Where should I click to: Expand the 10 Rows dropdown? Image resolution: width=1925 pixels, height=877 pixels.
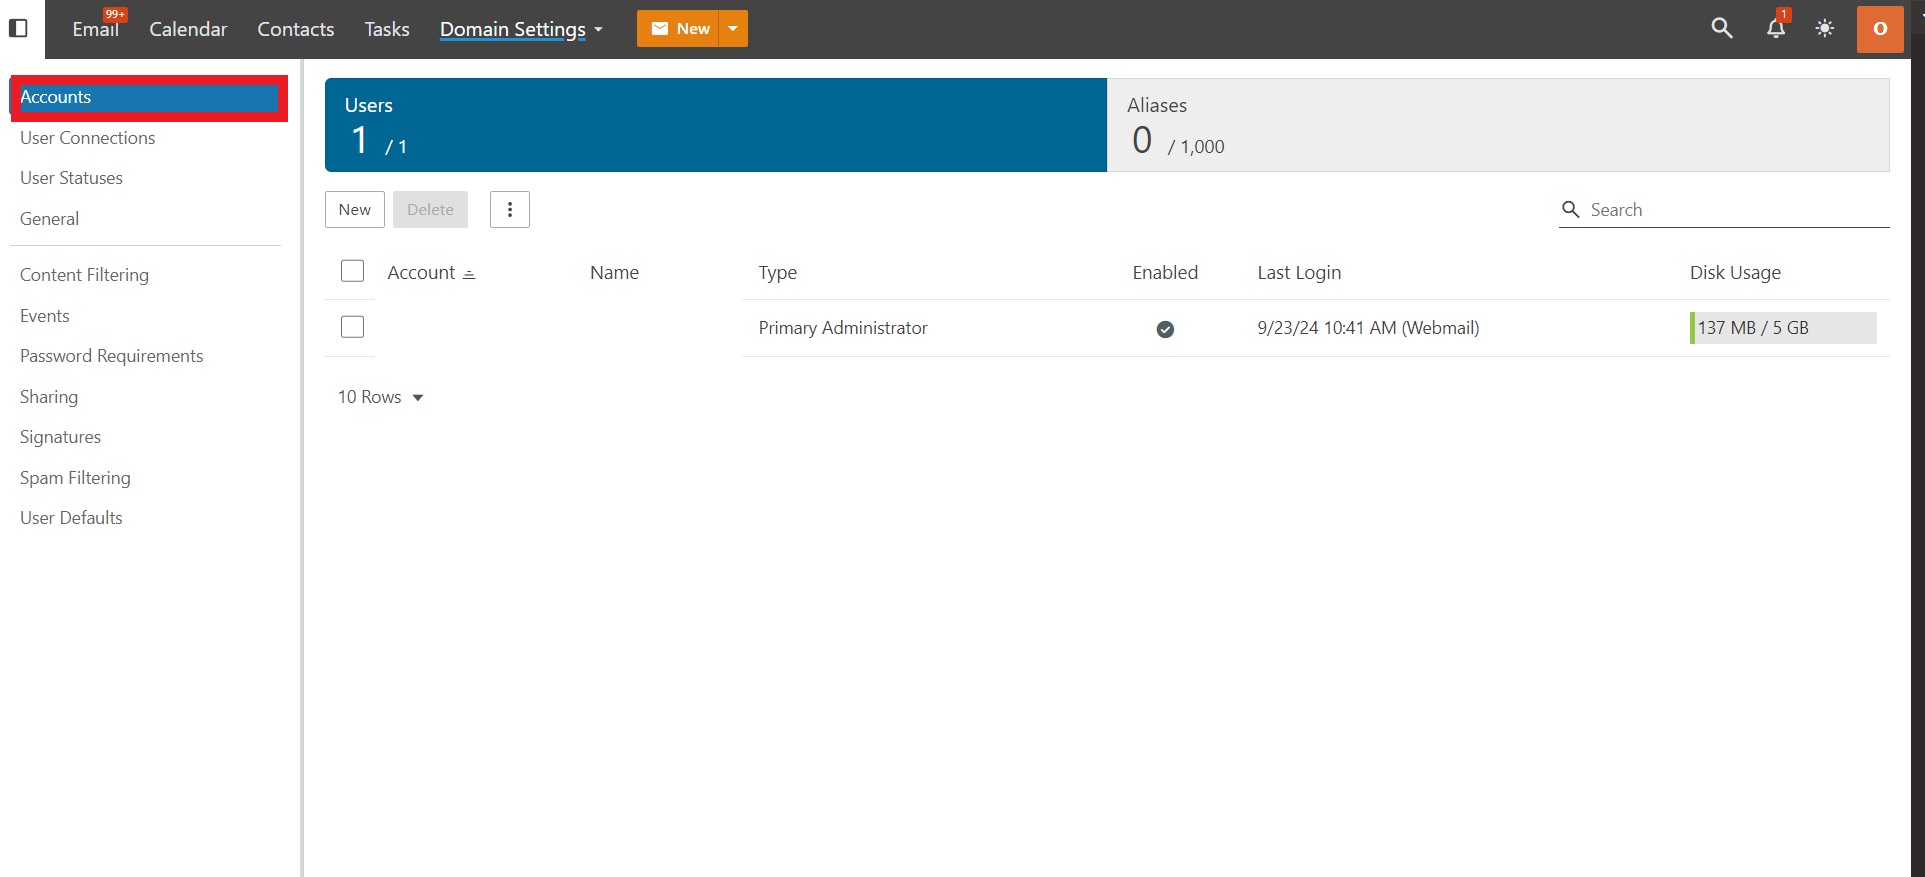click(381, 397)
